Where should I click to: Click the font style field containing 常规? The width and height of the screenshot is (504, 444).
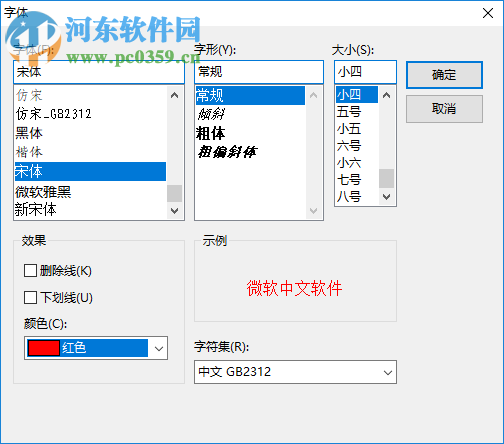coord(259,72)
